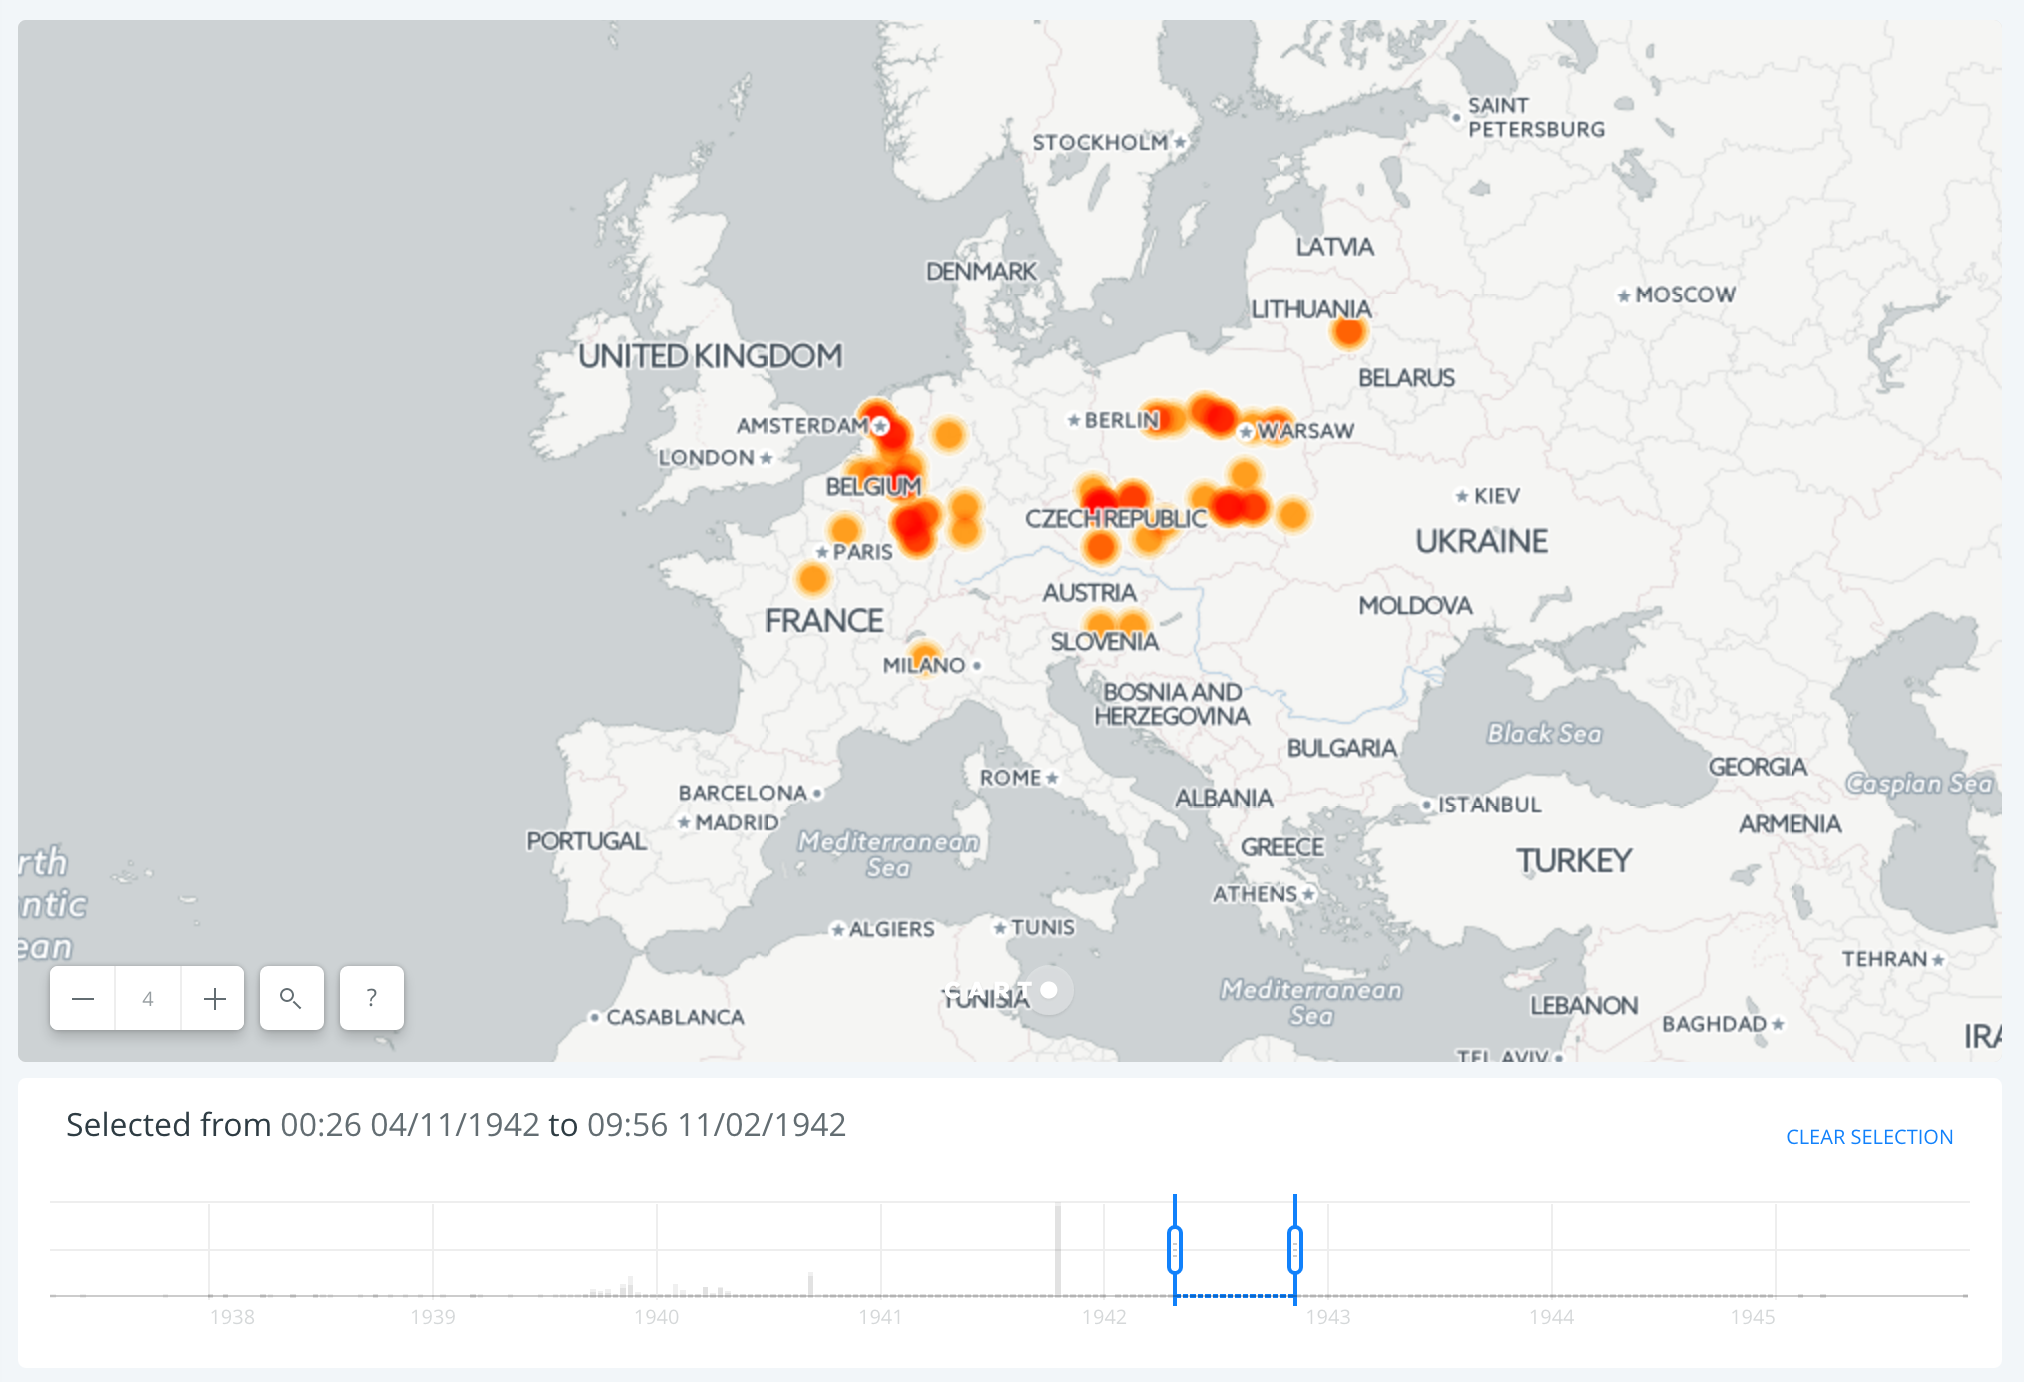Select the orange hotspot southwest of Paris
Screen dimensions: 2024x1382
point(812,578)
